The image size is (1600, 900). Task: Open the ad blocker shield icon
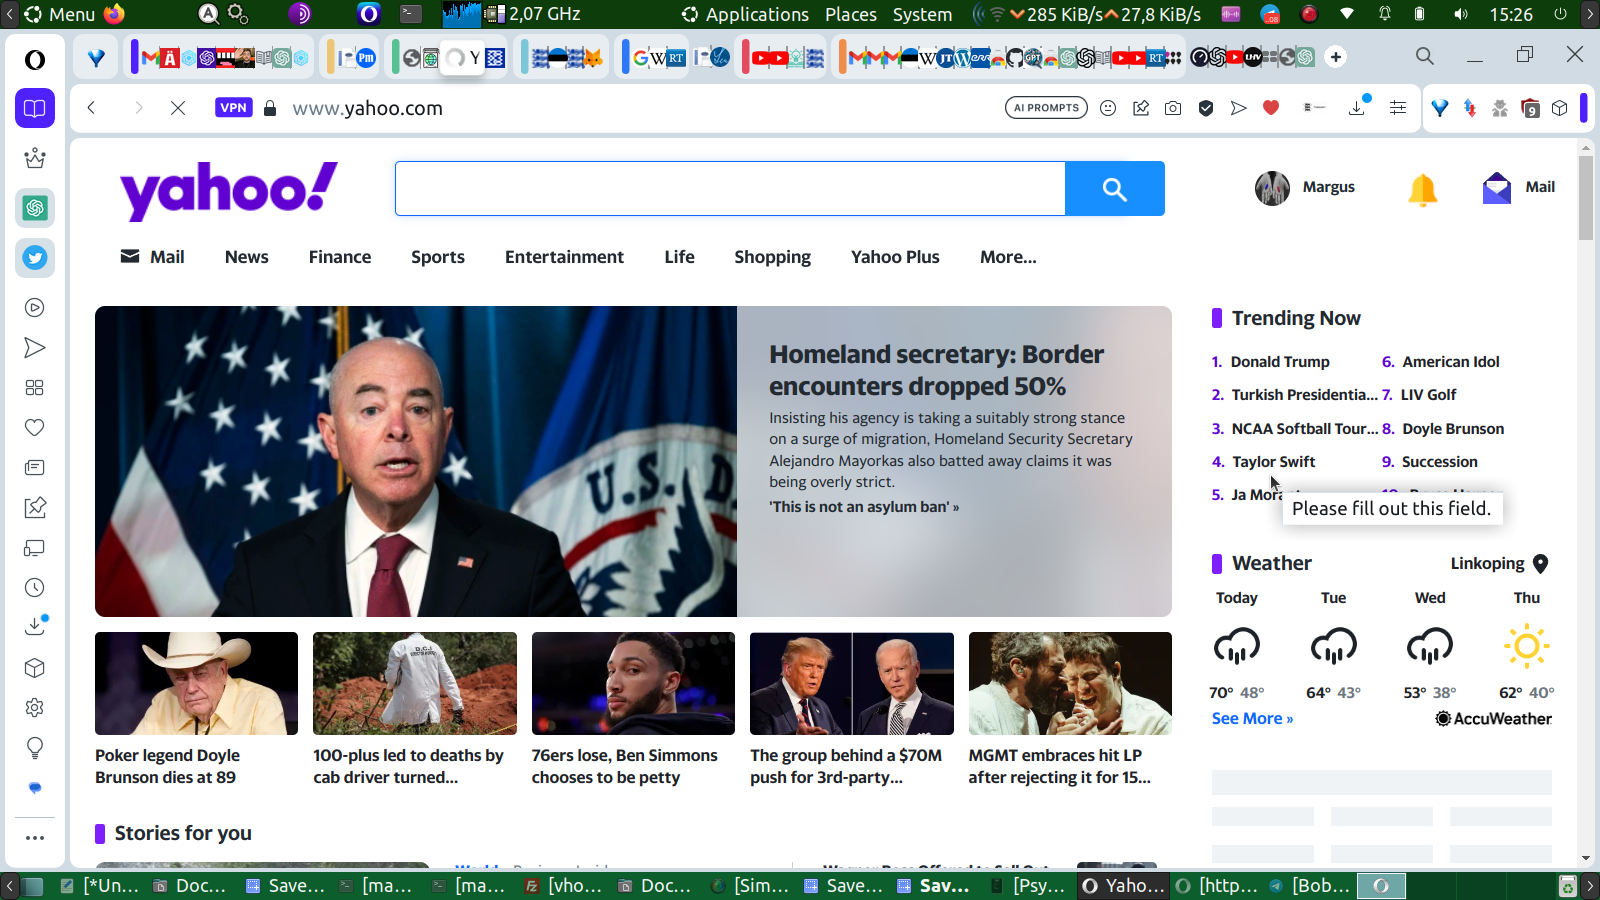(1206, 108)
